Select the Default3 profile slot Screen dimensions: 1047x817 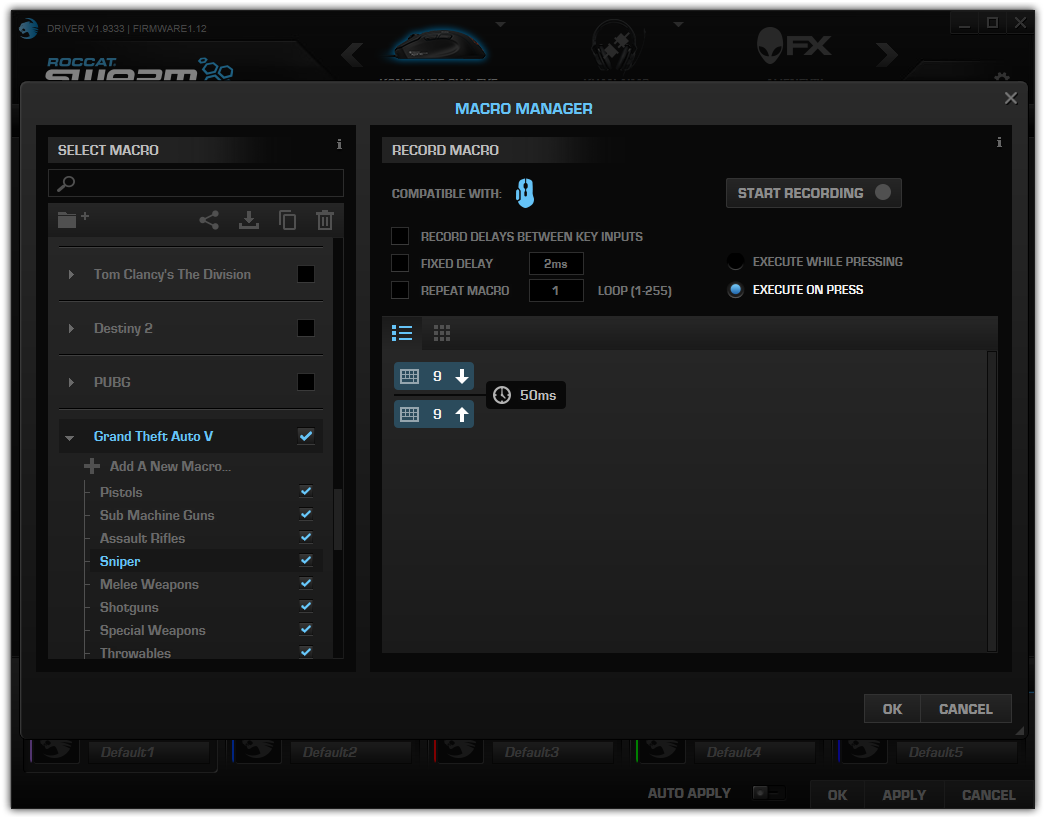tap(552, 752)
